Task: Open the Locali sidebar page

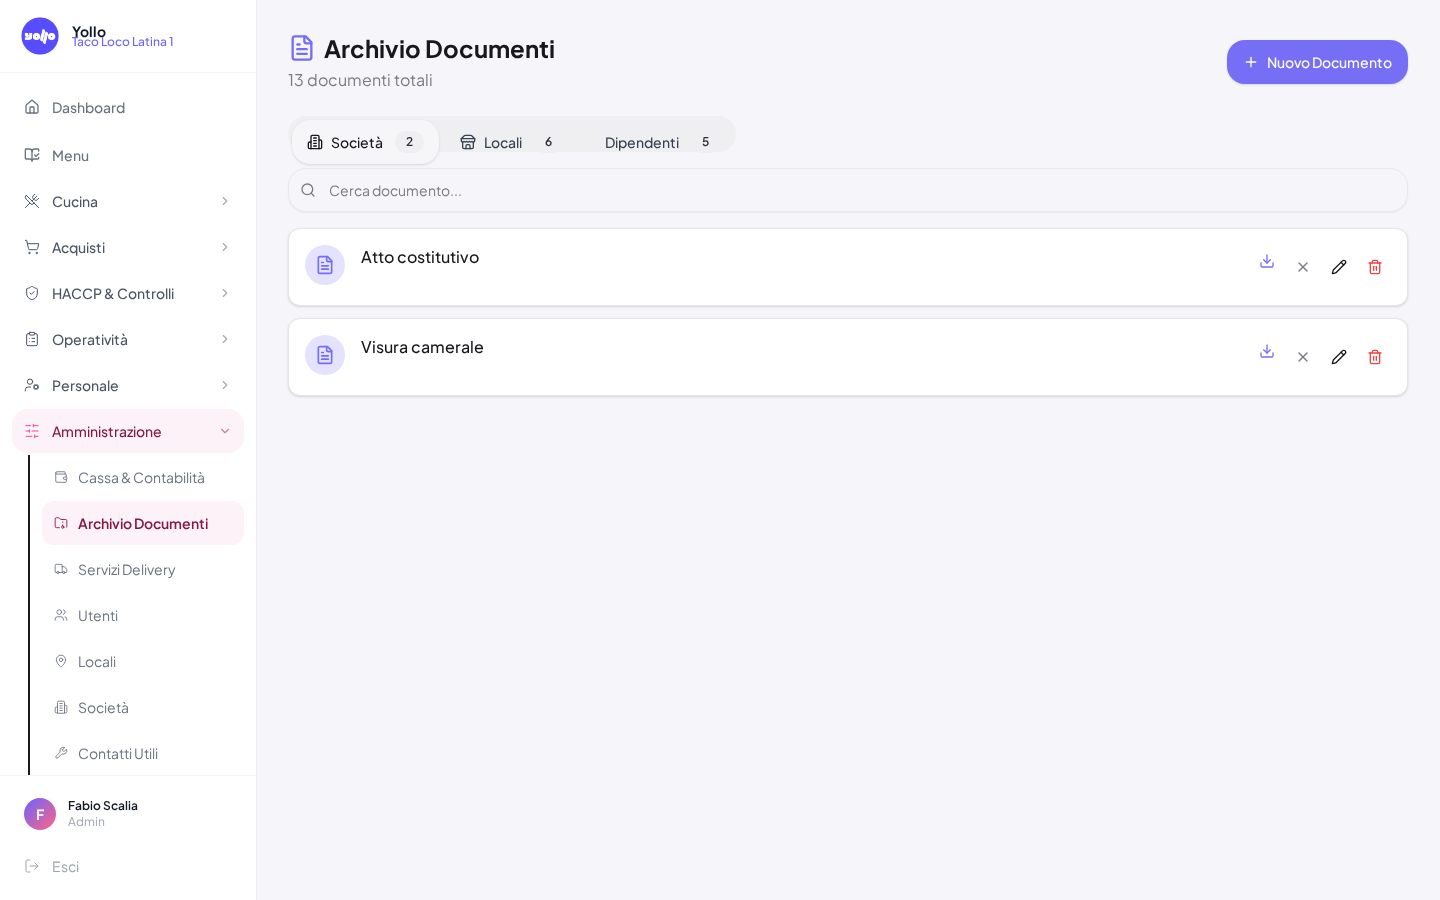Action: [143, 661]
